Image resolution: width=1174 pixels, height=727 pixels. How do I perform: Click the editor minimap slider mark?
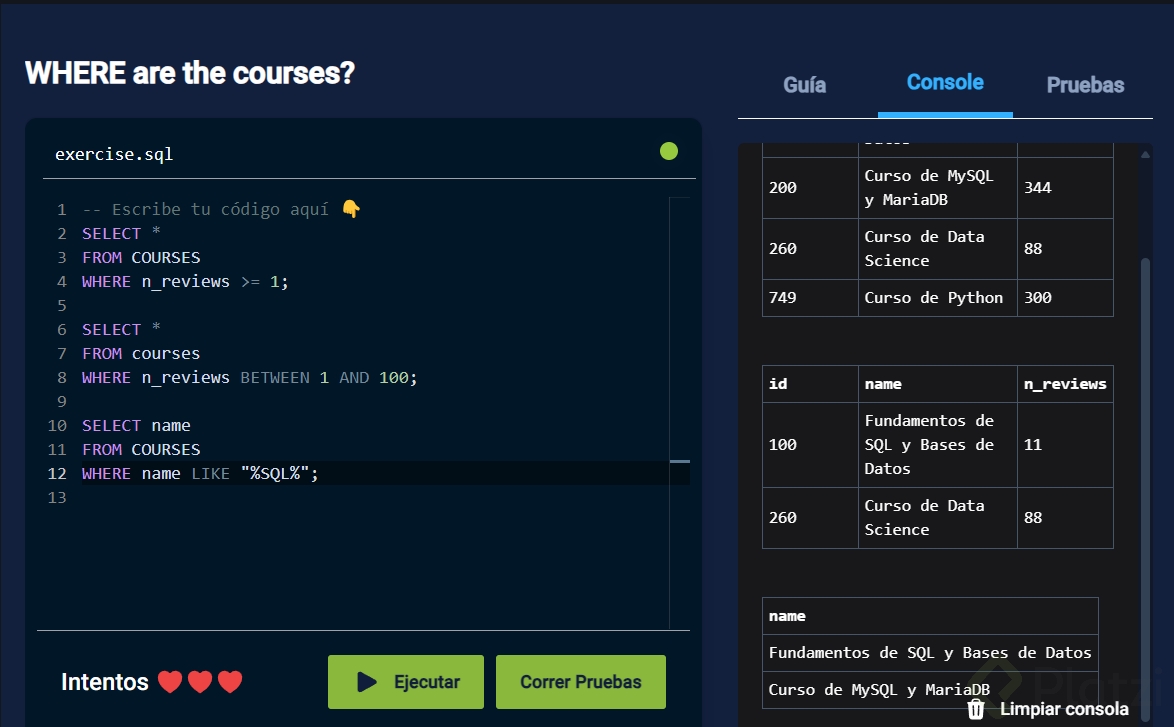pyautogui.click(x=679, y=461)
